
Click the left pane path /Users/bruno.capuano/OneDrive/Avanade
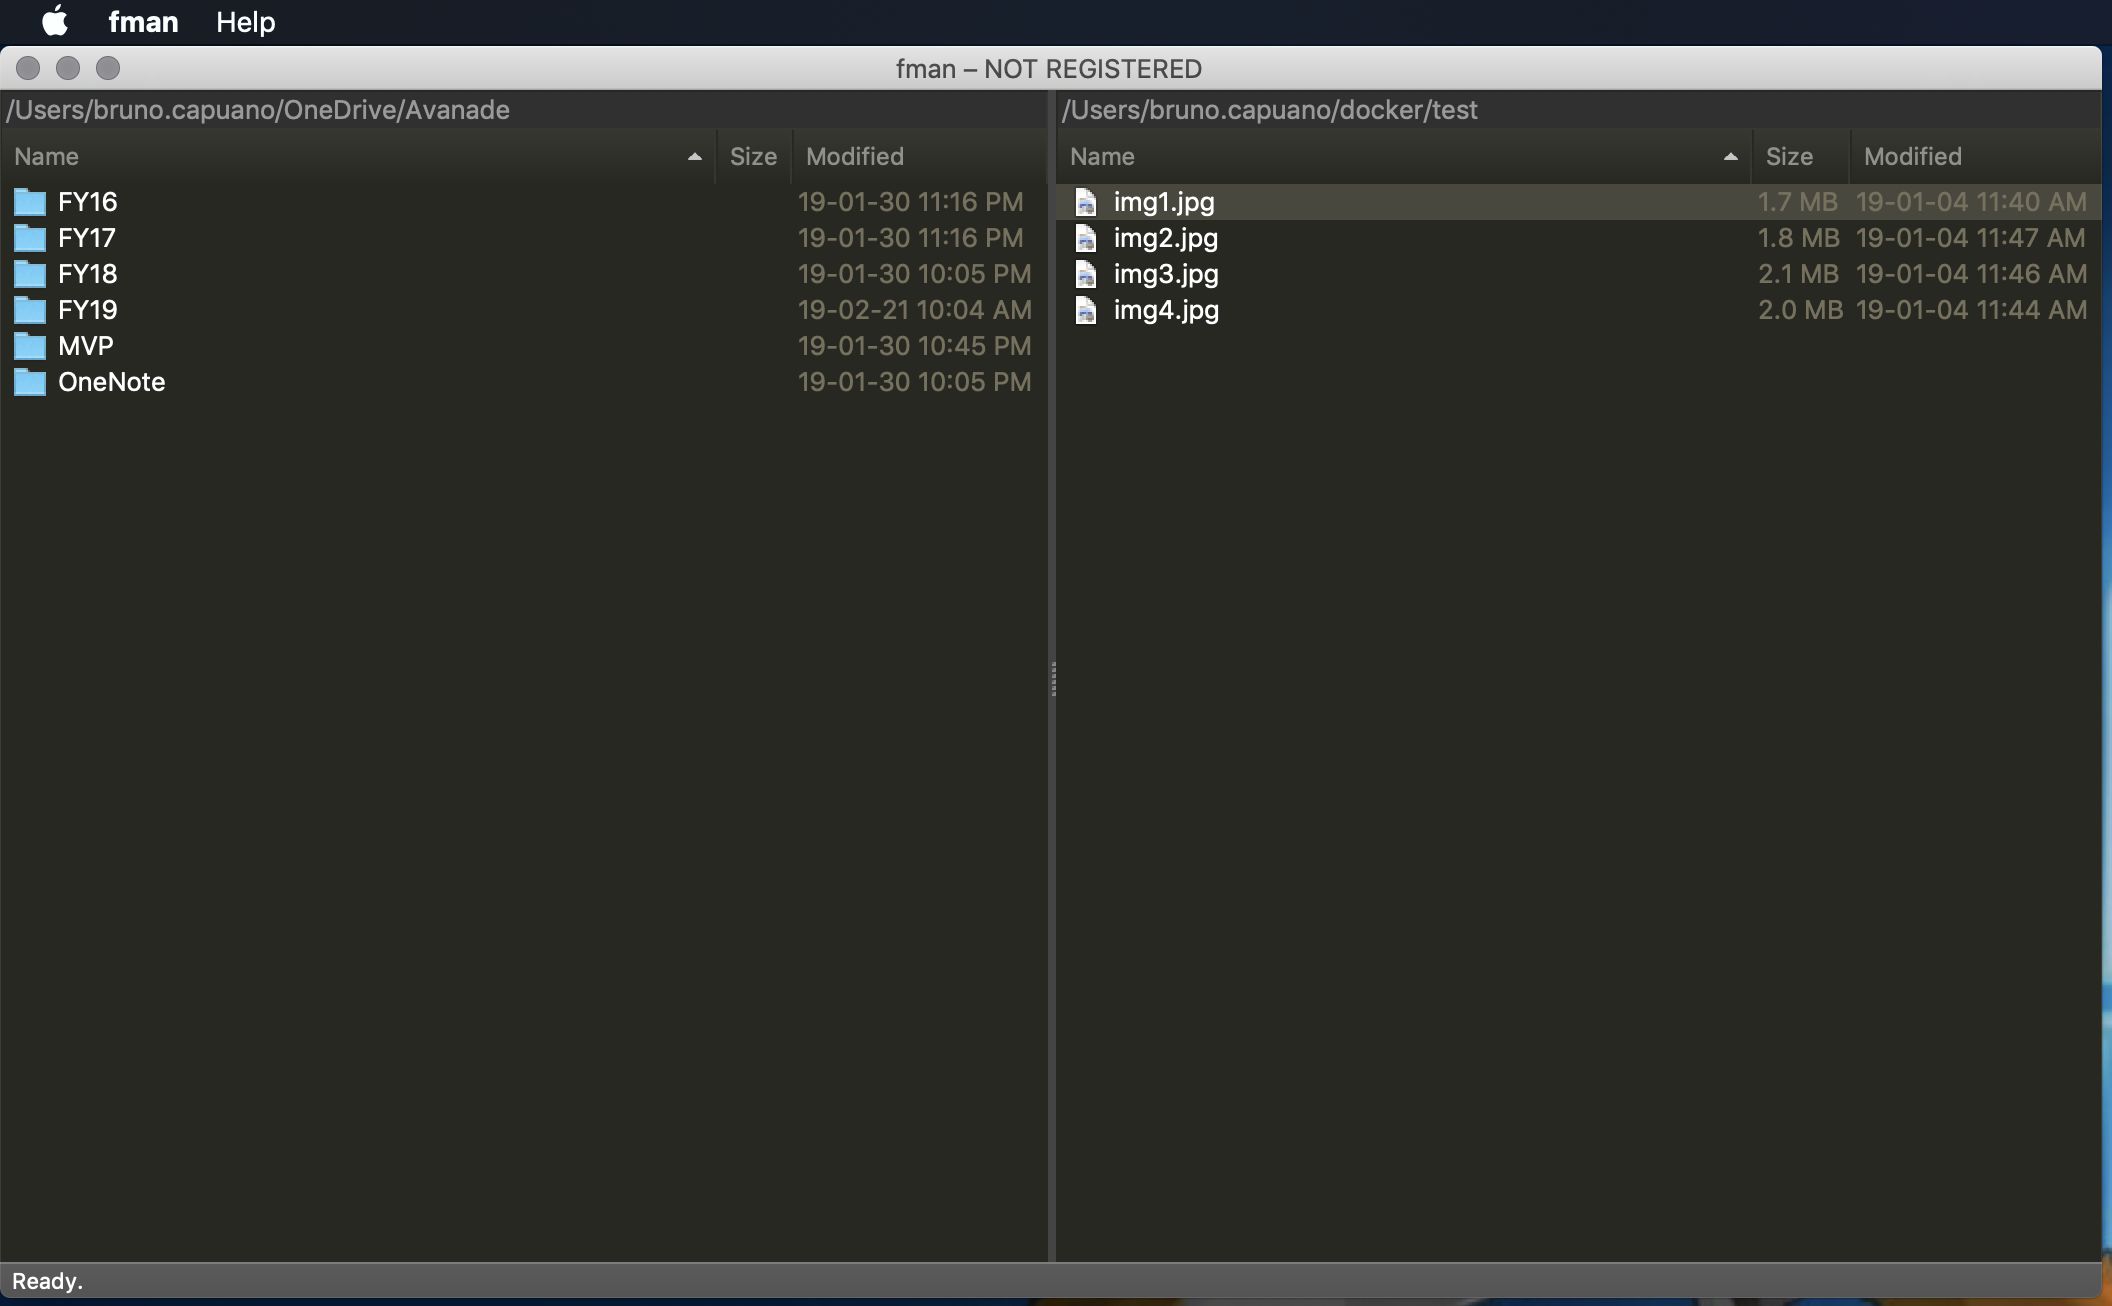pyautogui.click(x=259, y=110)
